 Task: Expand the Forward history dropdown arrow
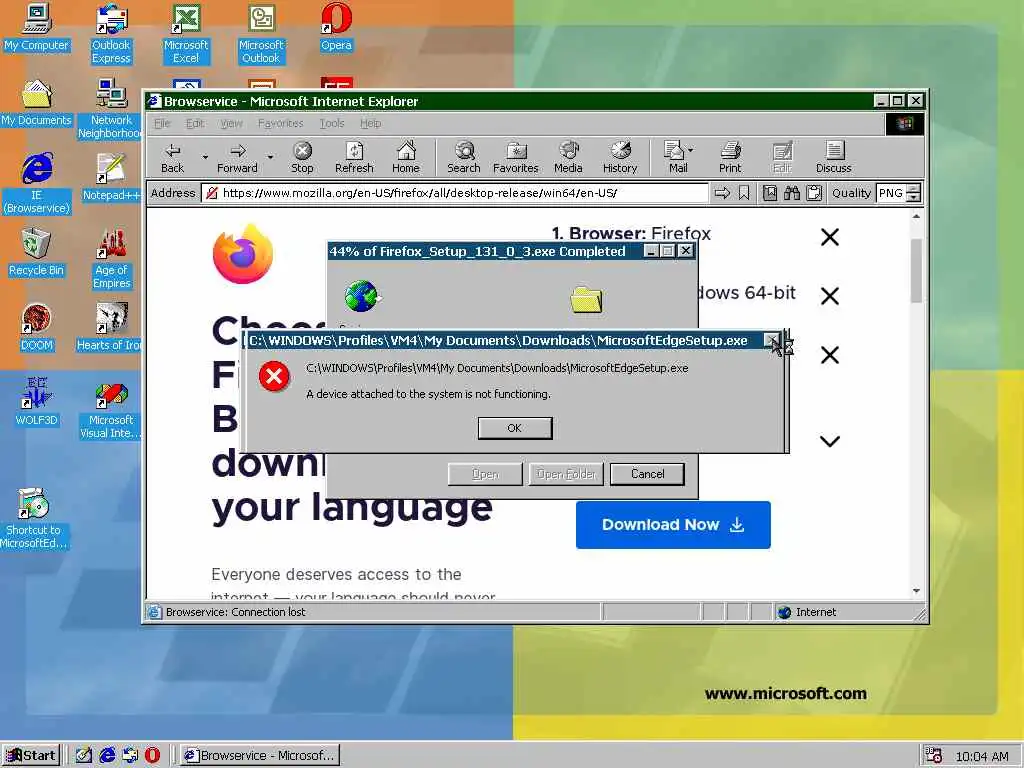coord(270,157)
